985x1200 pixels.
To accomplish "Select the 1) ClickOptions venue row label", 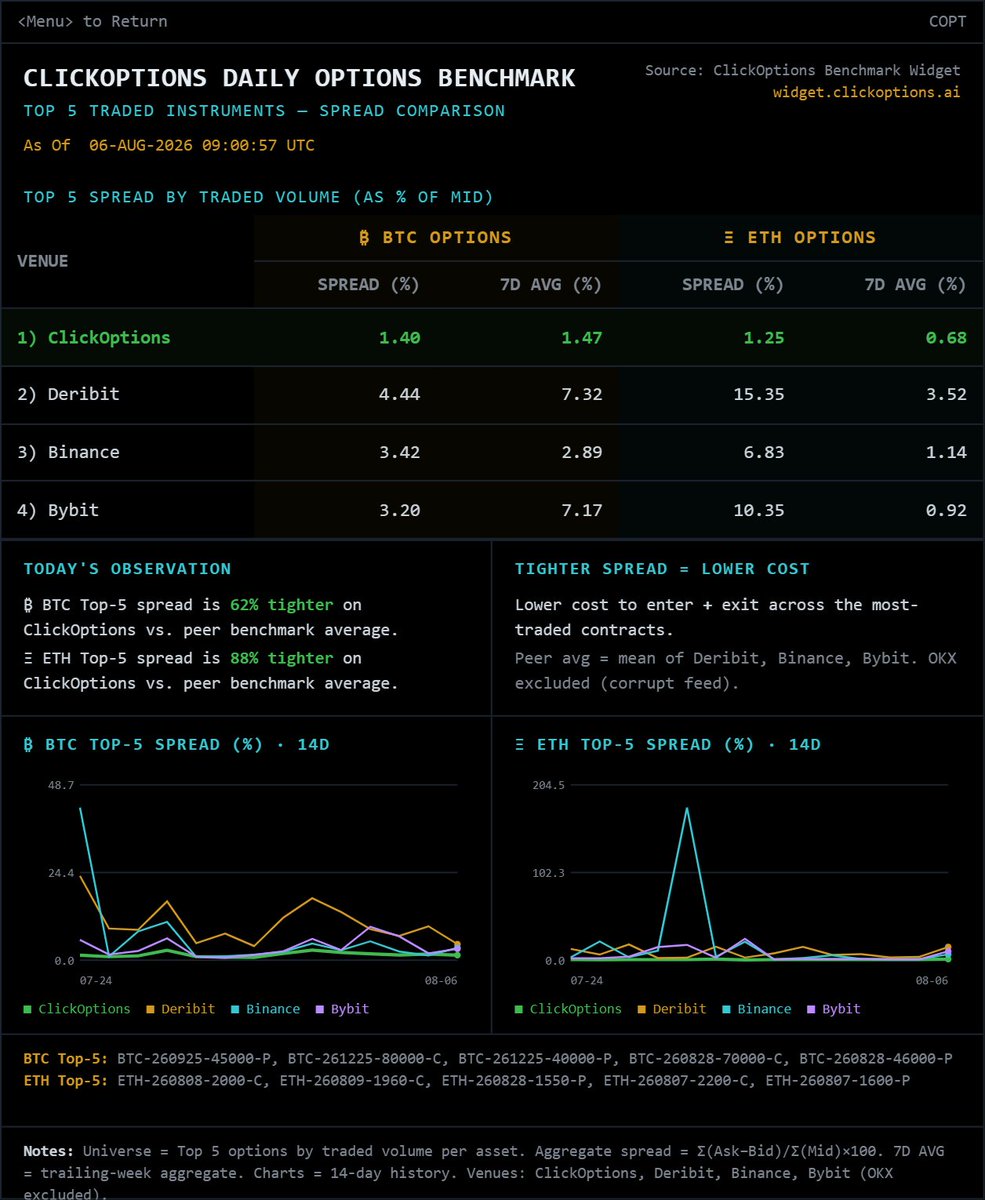I will point(94,338).
